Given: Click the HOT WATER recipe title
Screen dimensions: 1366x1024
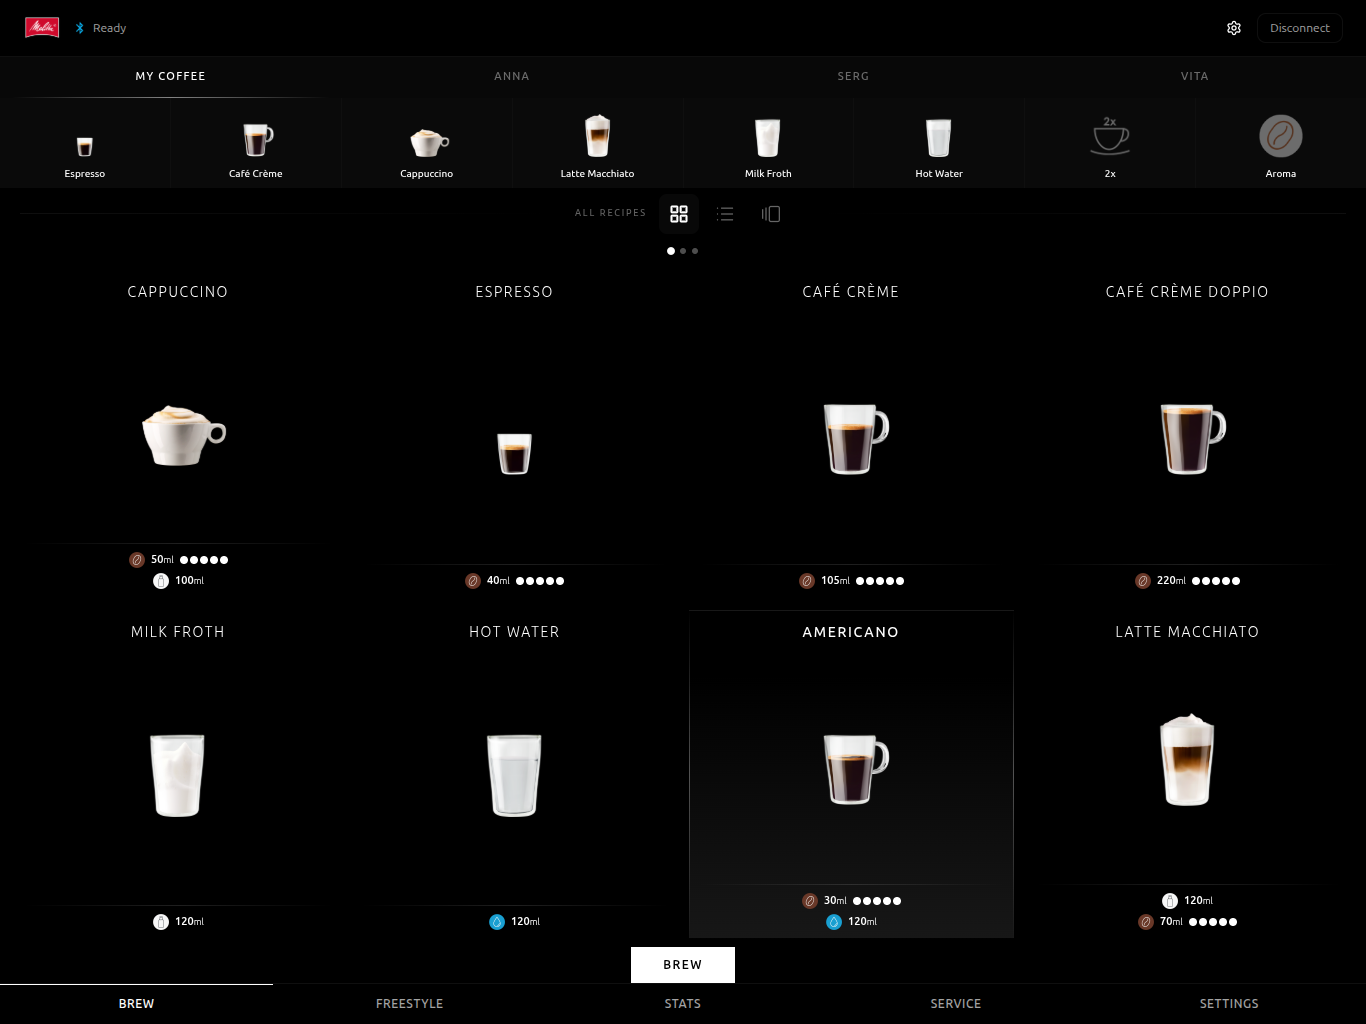Looking at the screenshot, I should click(514, 632).
